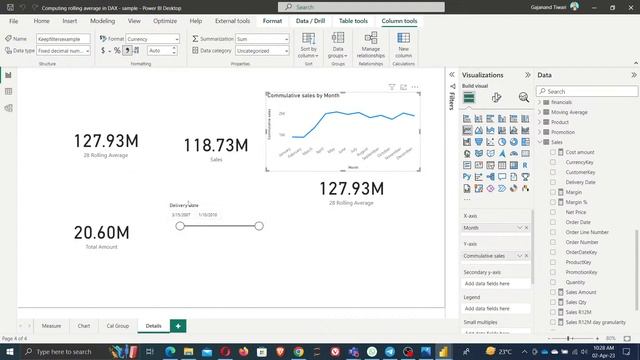The image size is (640, 360).
Task: Check the Delivery Date field
Action: 553,182
